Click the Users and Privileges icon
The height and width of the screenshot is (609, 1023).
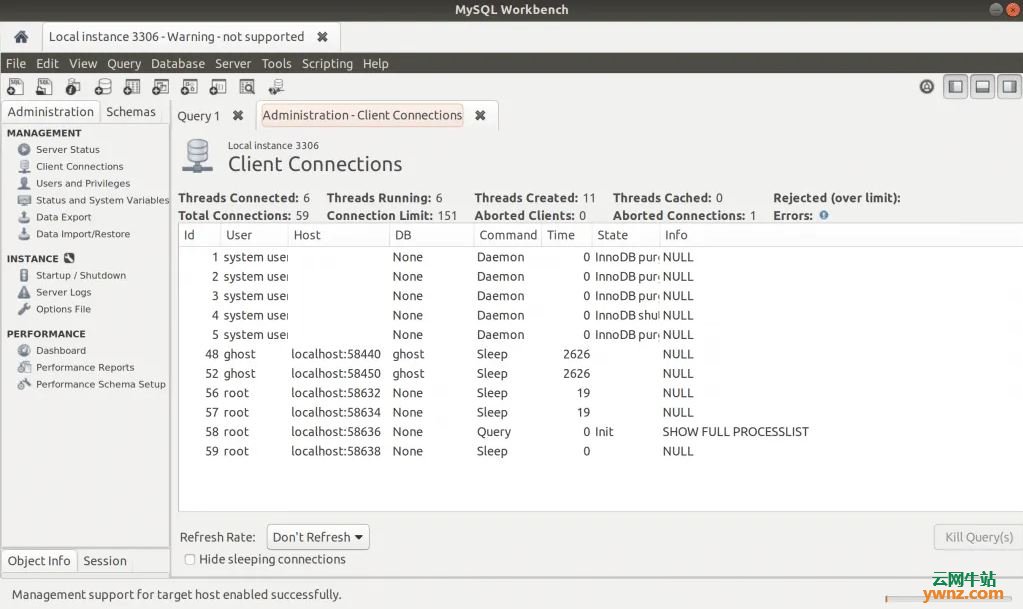coord(24,183)
